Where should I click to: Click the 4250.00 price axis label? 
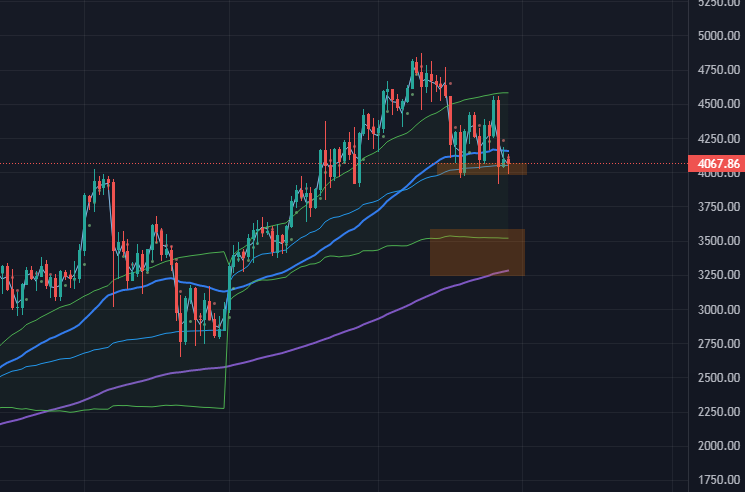[x=719, y=138]
